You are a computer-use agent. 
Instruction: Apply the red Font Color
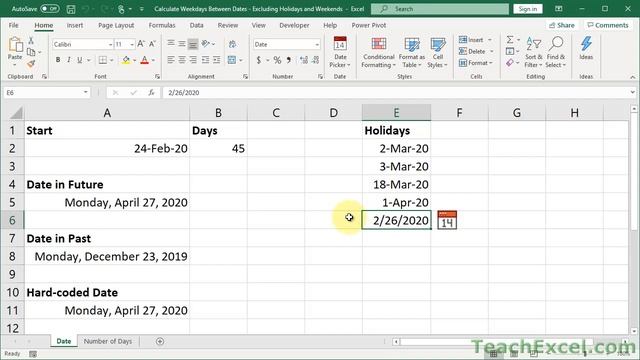click(144, 60)
